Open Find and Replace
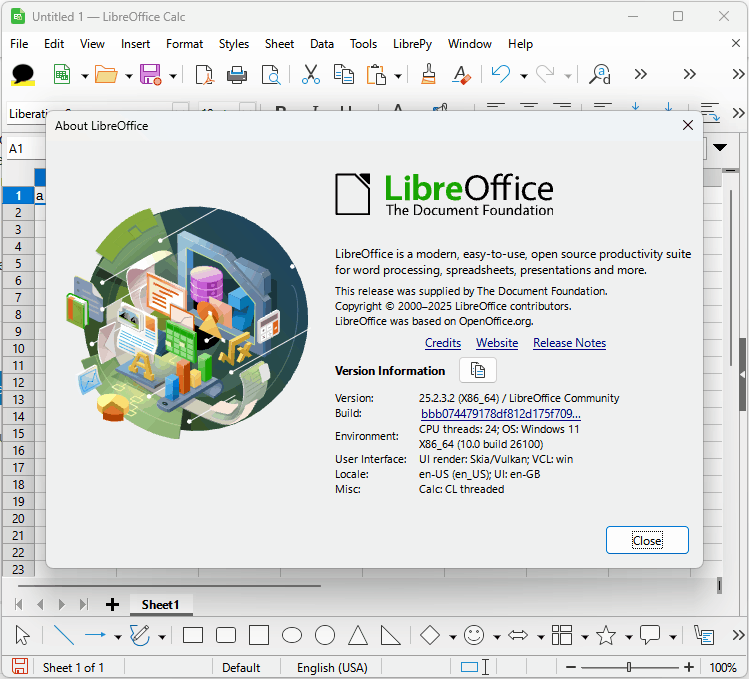The width and height of the screenshot is (749, 679). tap(599, 75)
